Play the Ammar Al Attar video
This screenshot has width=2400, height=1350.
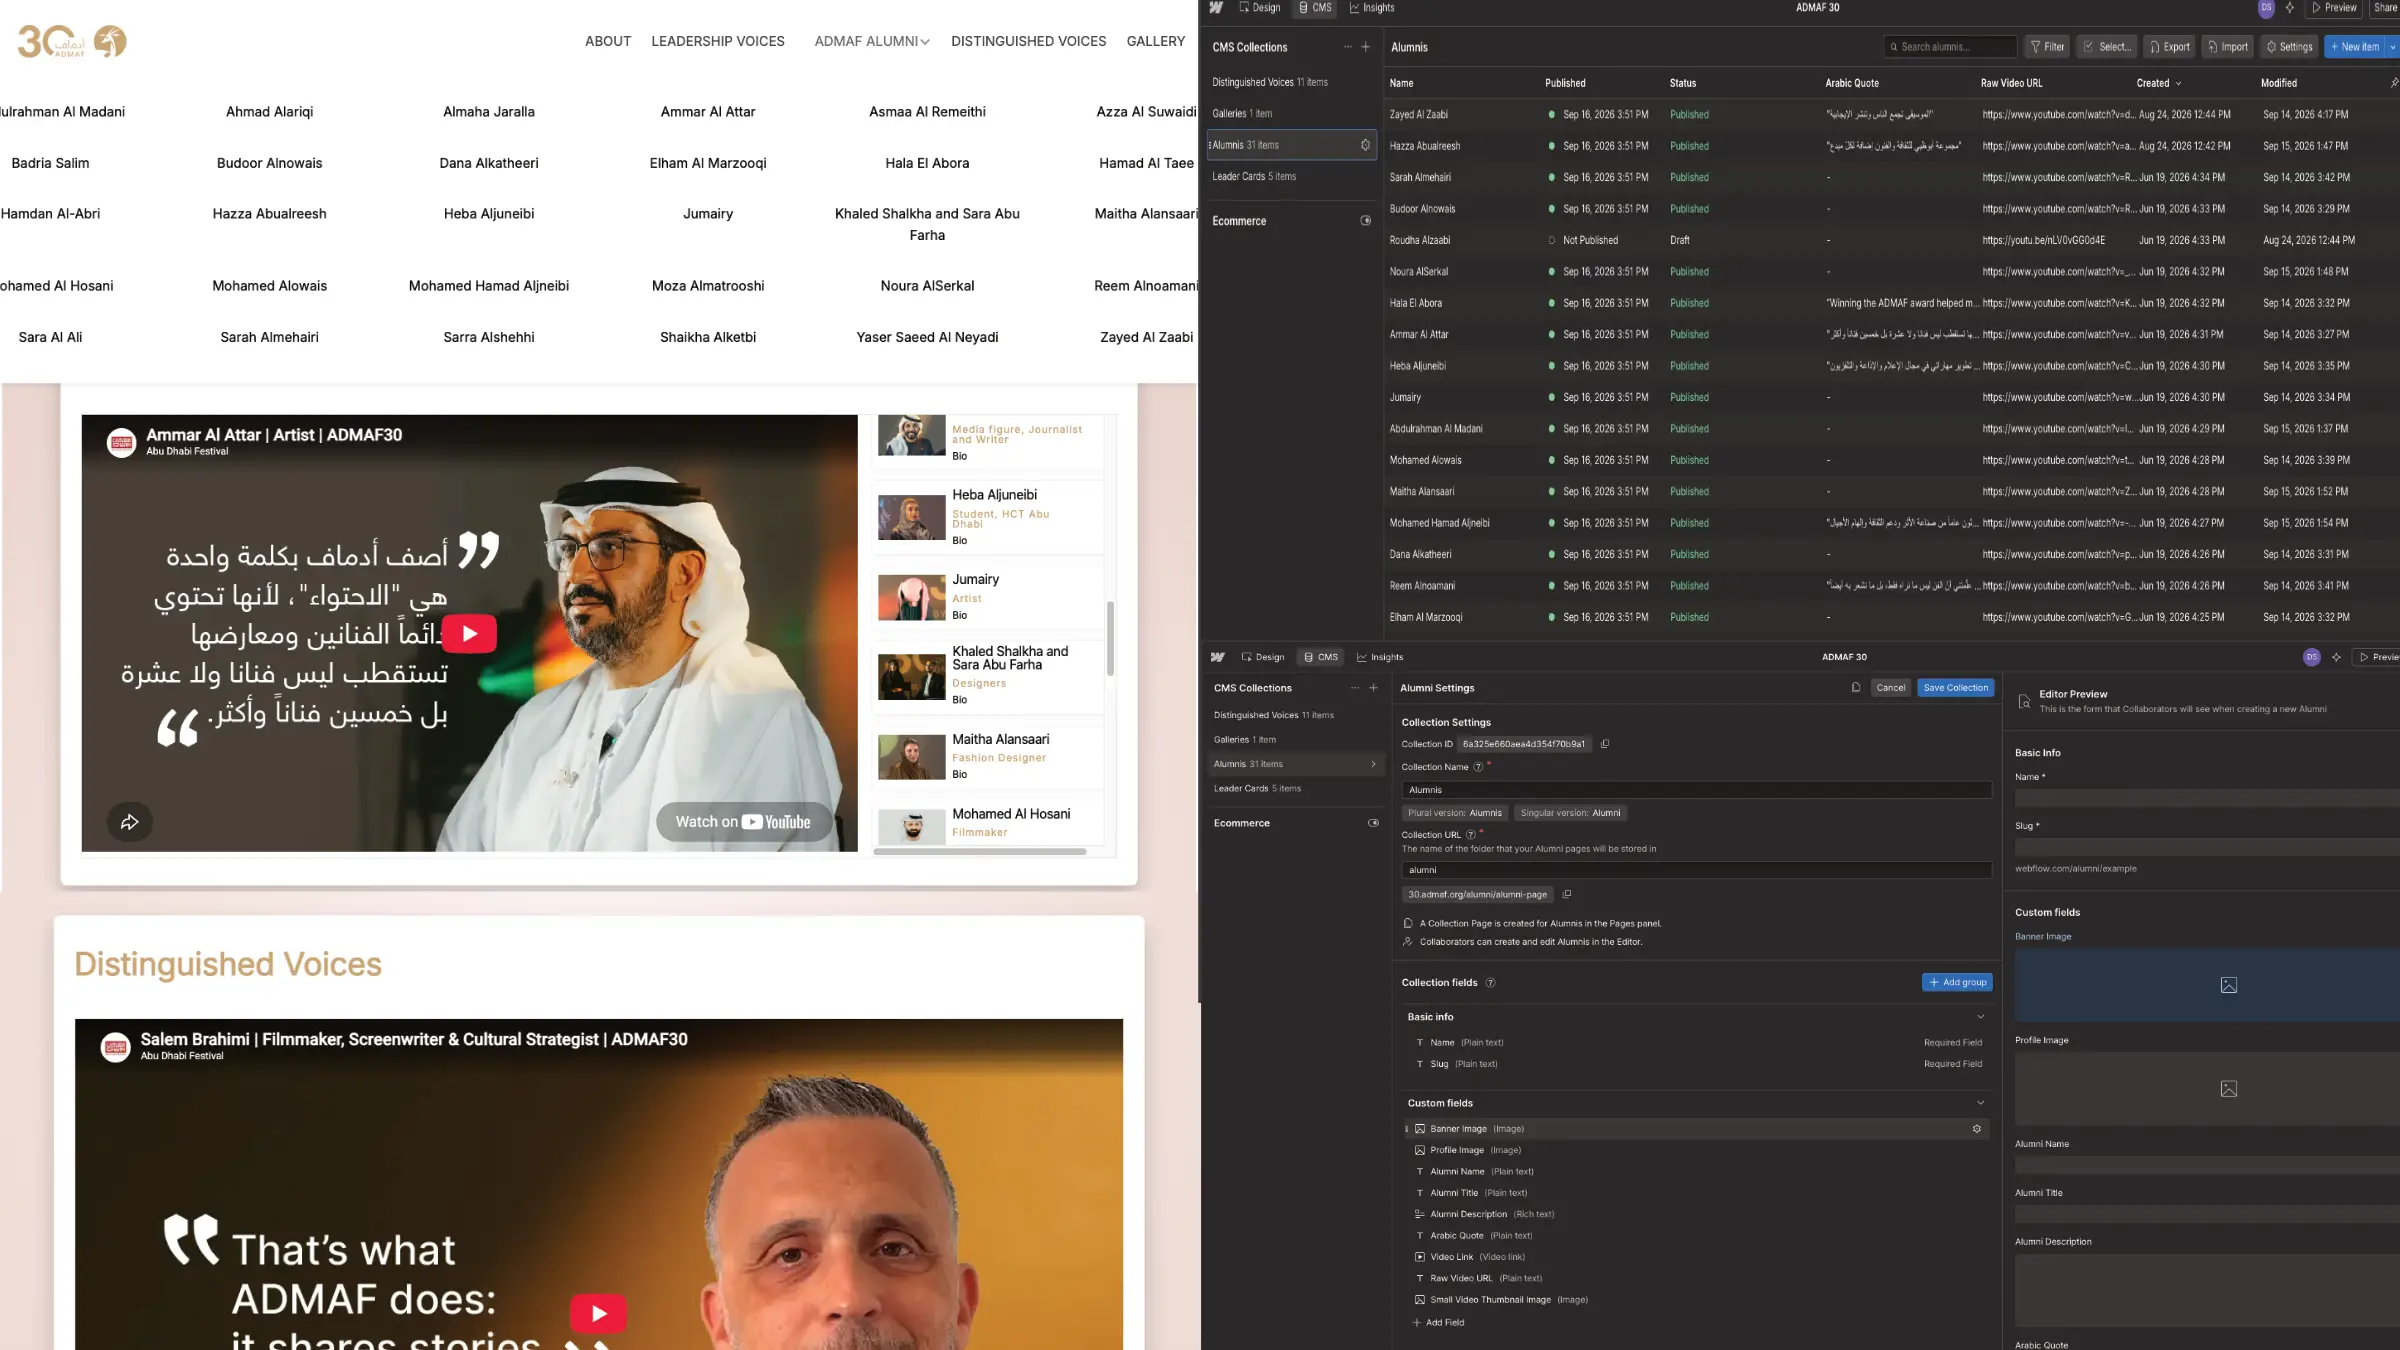[x=469, y=634]
